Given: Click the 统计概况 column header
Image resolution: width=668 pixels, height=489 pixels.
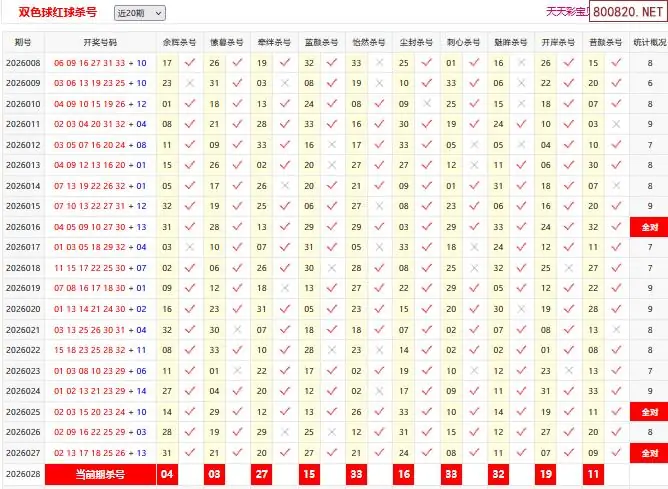Looking at the screenshot, I should 649,42.
